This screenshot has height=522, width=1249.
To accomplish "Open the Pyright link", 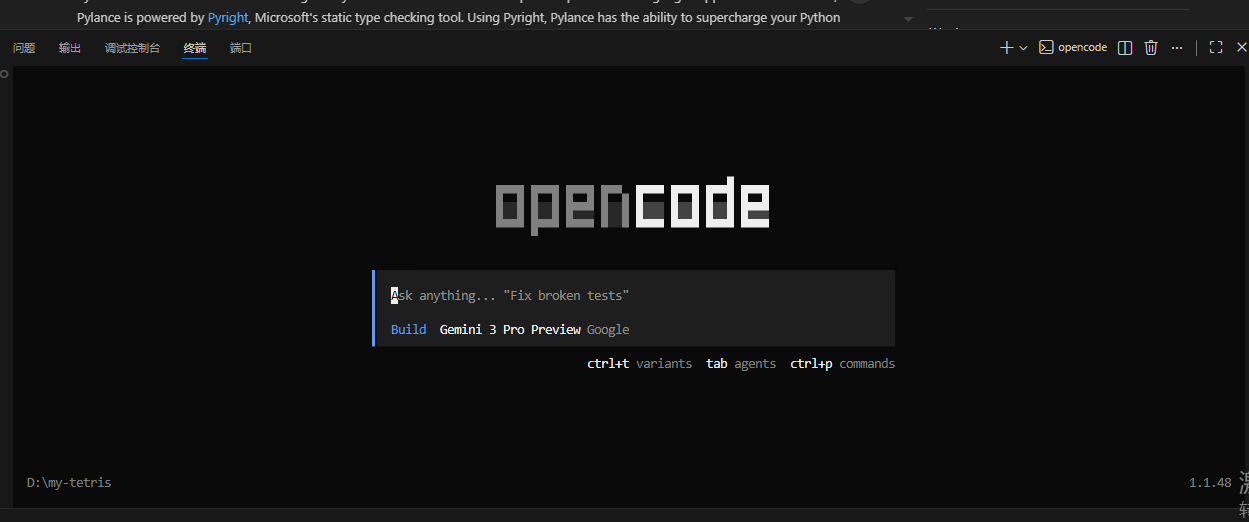I will (x=228, y=17).
